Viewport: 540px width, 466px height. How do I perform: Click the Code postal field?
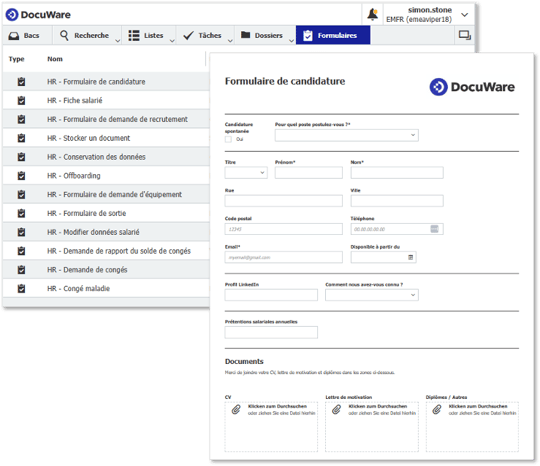tap(283, 229)
